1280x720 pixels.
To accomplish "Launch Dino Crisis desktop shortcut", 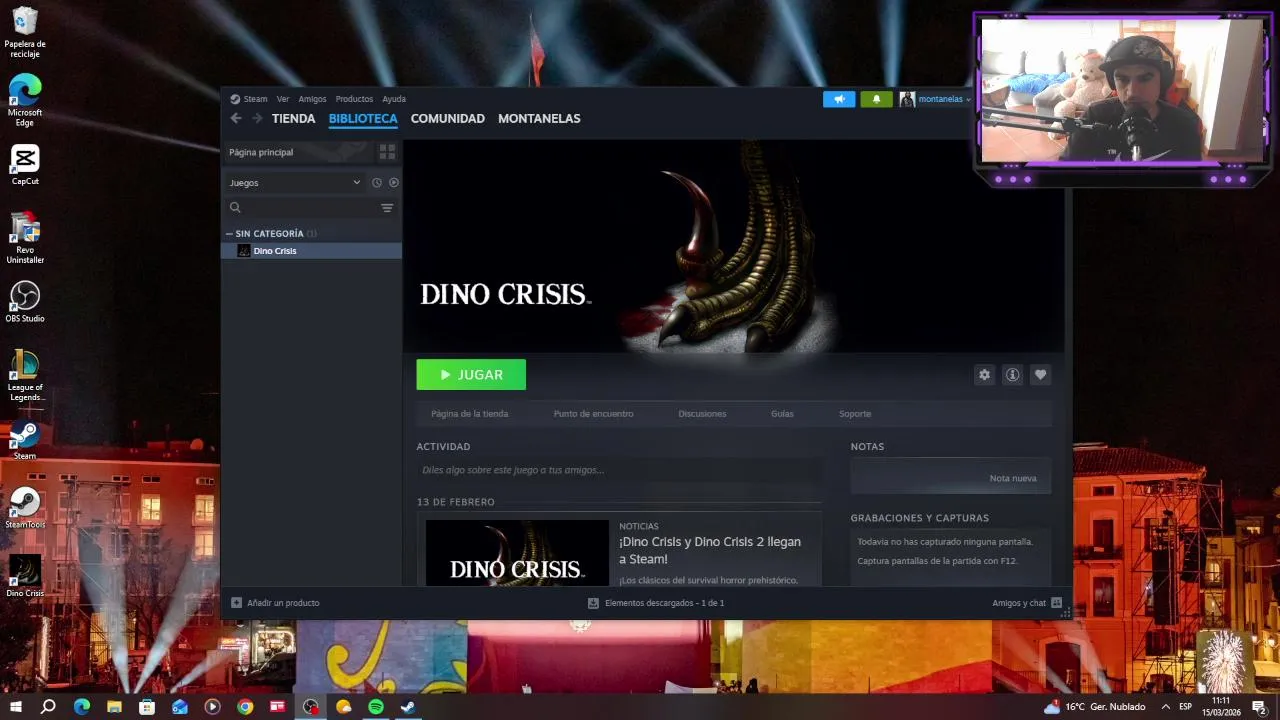I will (25, 576).
